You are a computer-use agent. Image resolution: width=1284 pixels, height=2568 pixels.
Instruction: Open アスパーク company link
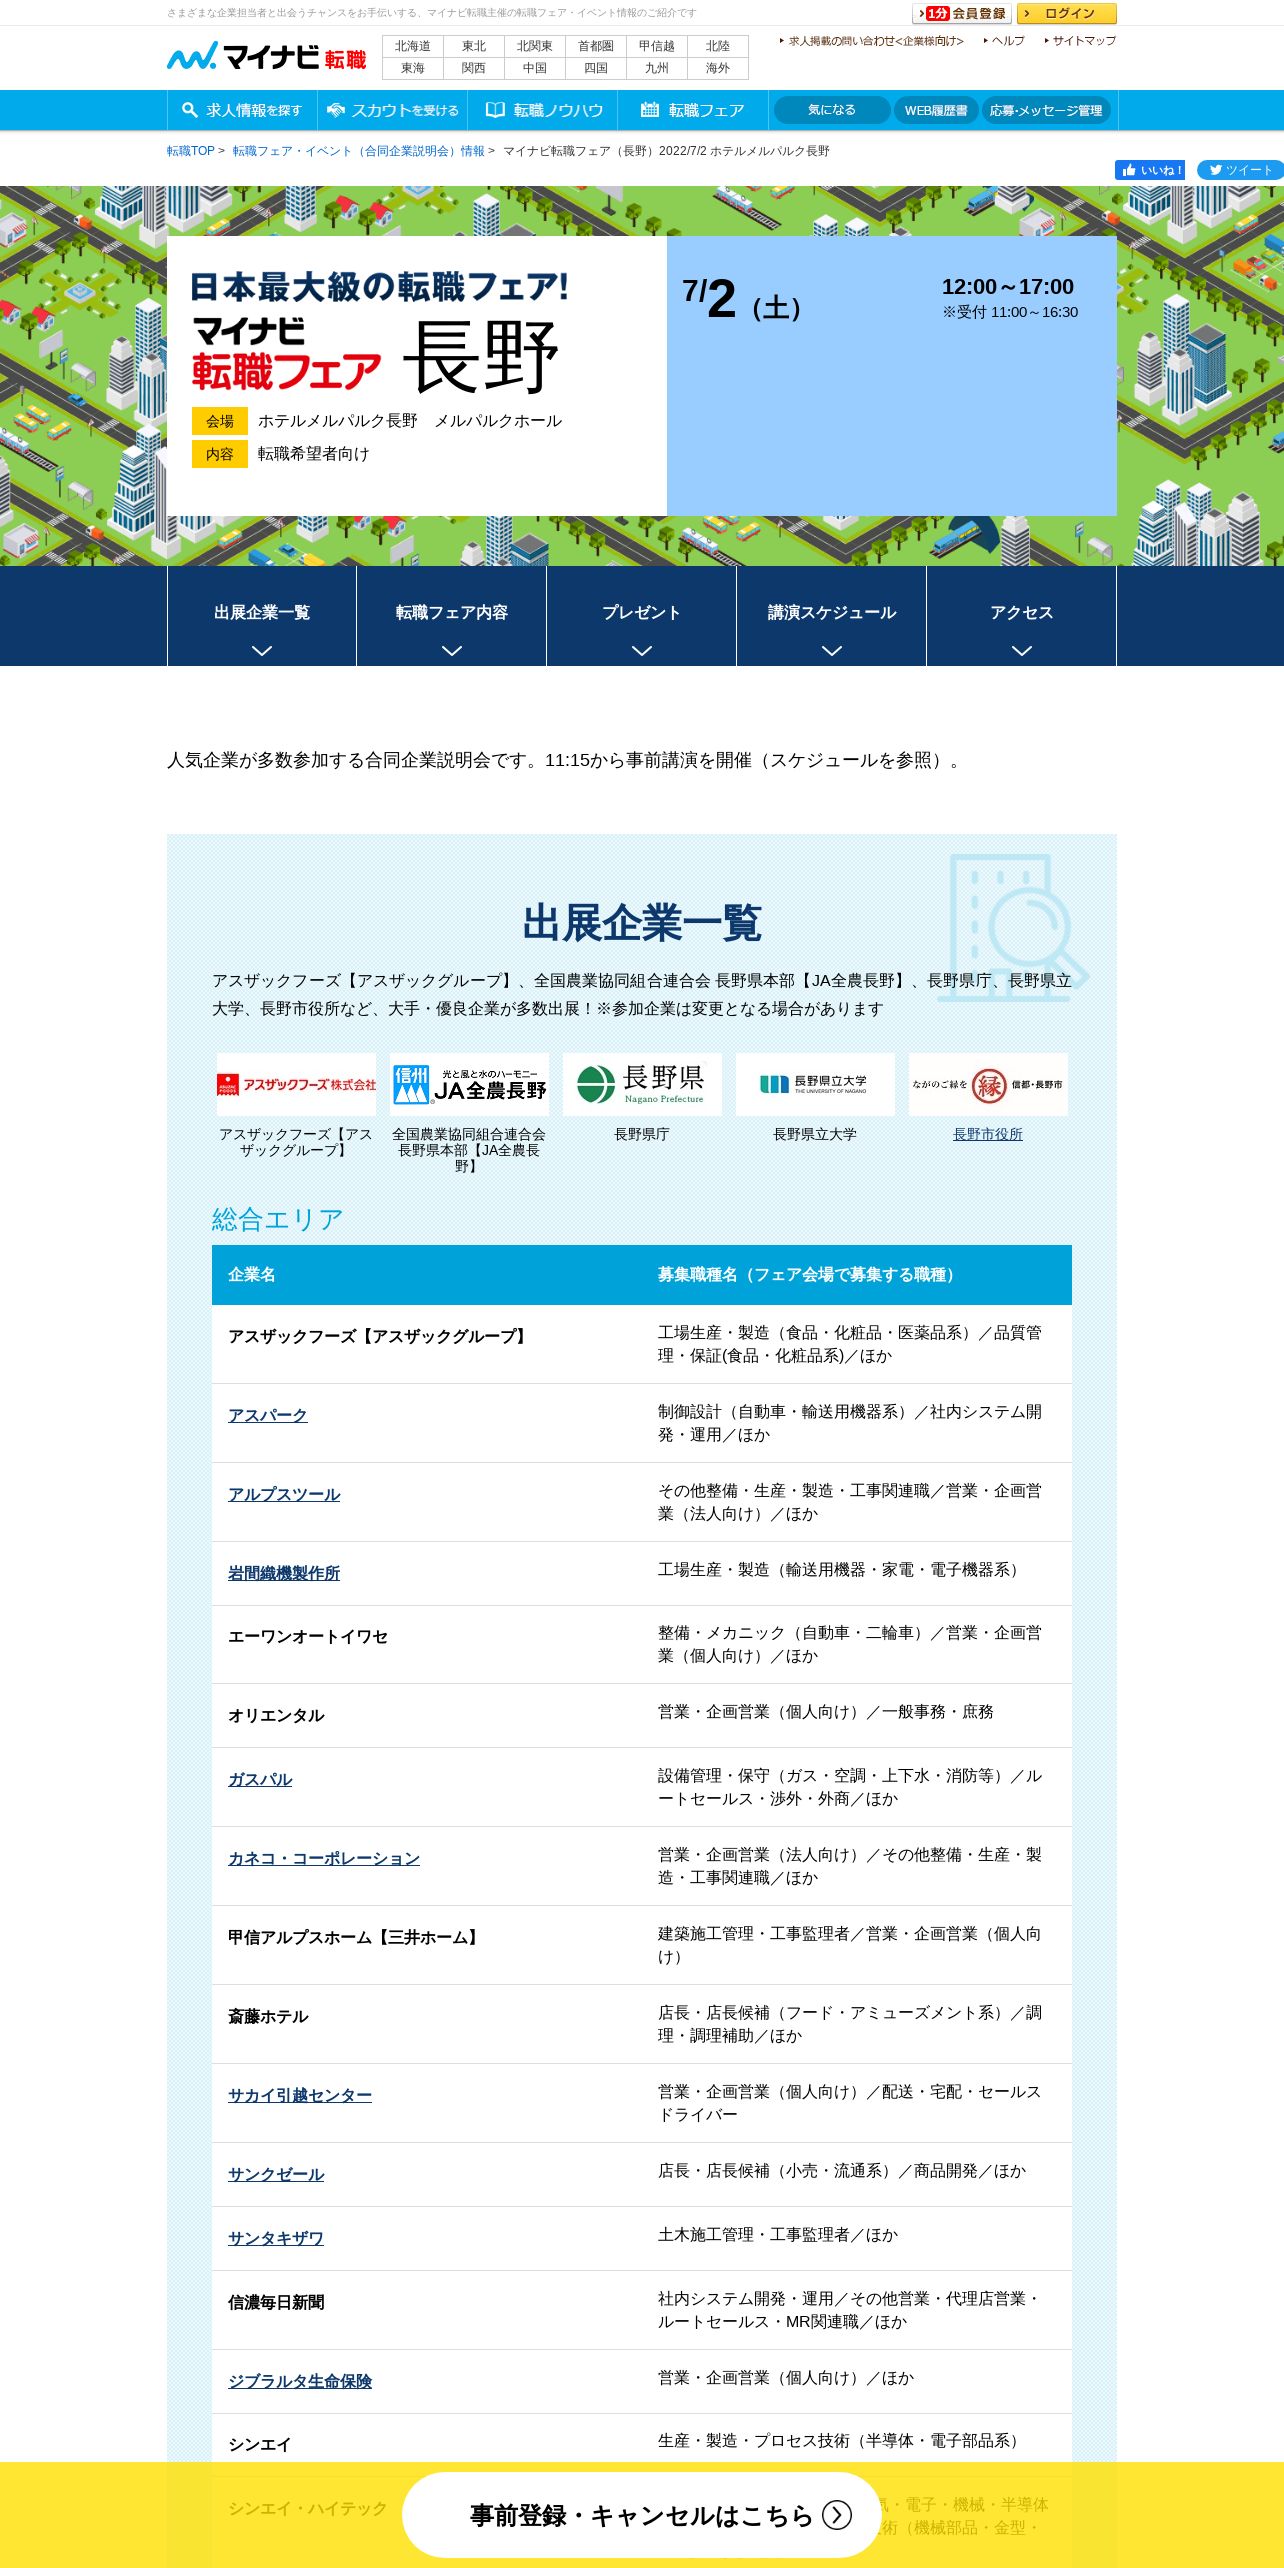click(x=268, y=1415)
